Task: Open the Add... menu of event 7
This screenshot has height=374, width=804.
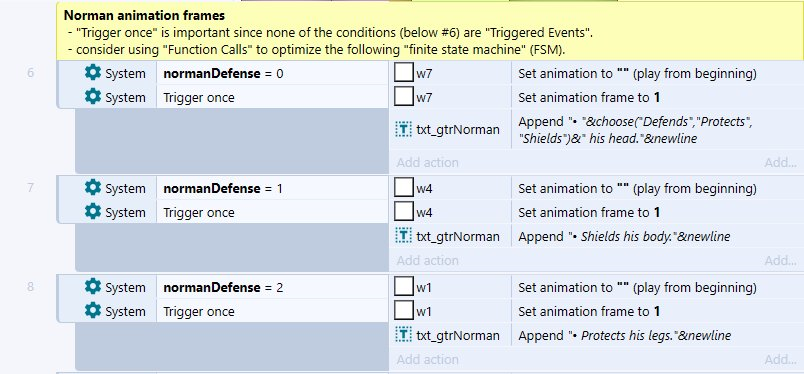Action: point(780,261)
